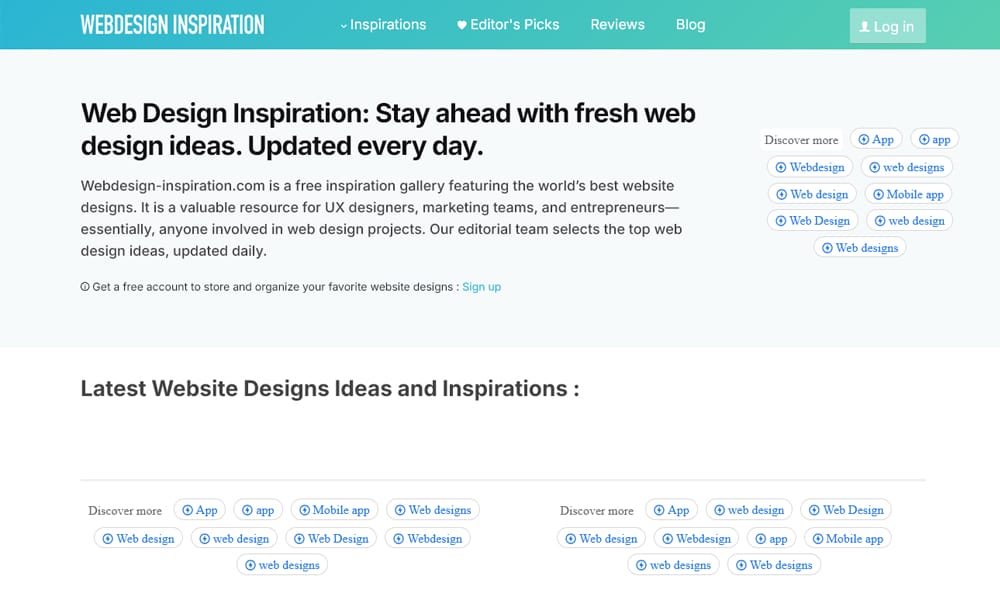This screenshot has width=1000, height=600.
Task: Click the plus icon on the Mobile app tag
Action: (x=881, y=194)
